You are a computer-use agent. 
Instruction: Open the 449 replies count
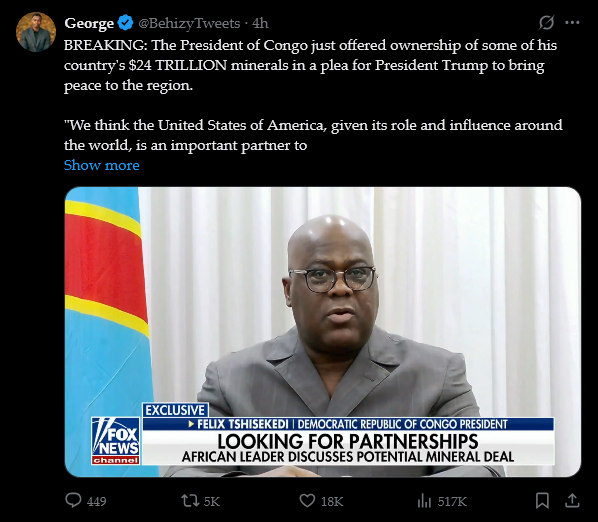click(x=96, y=501)
